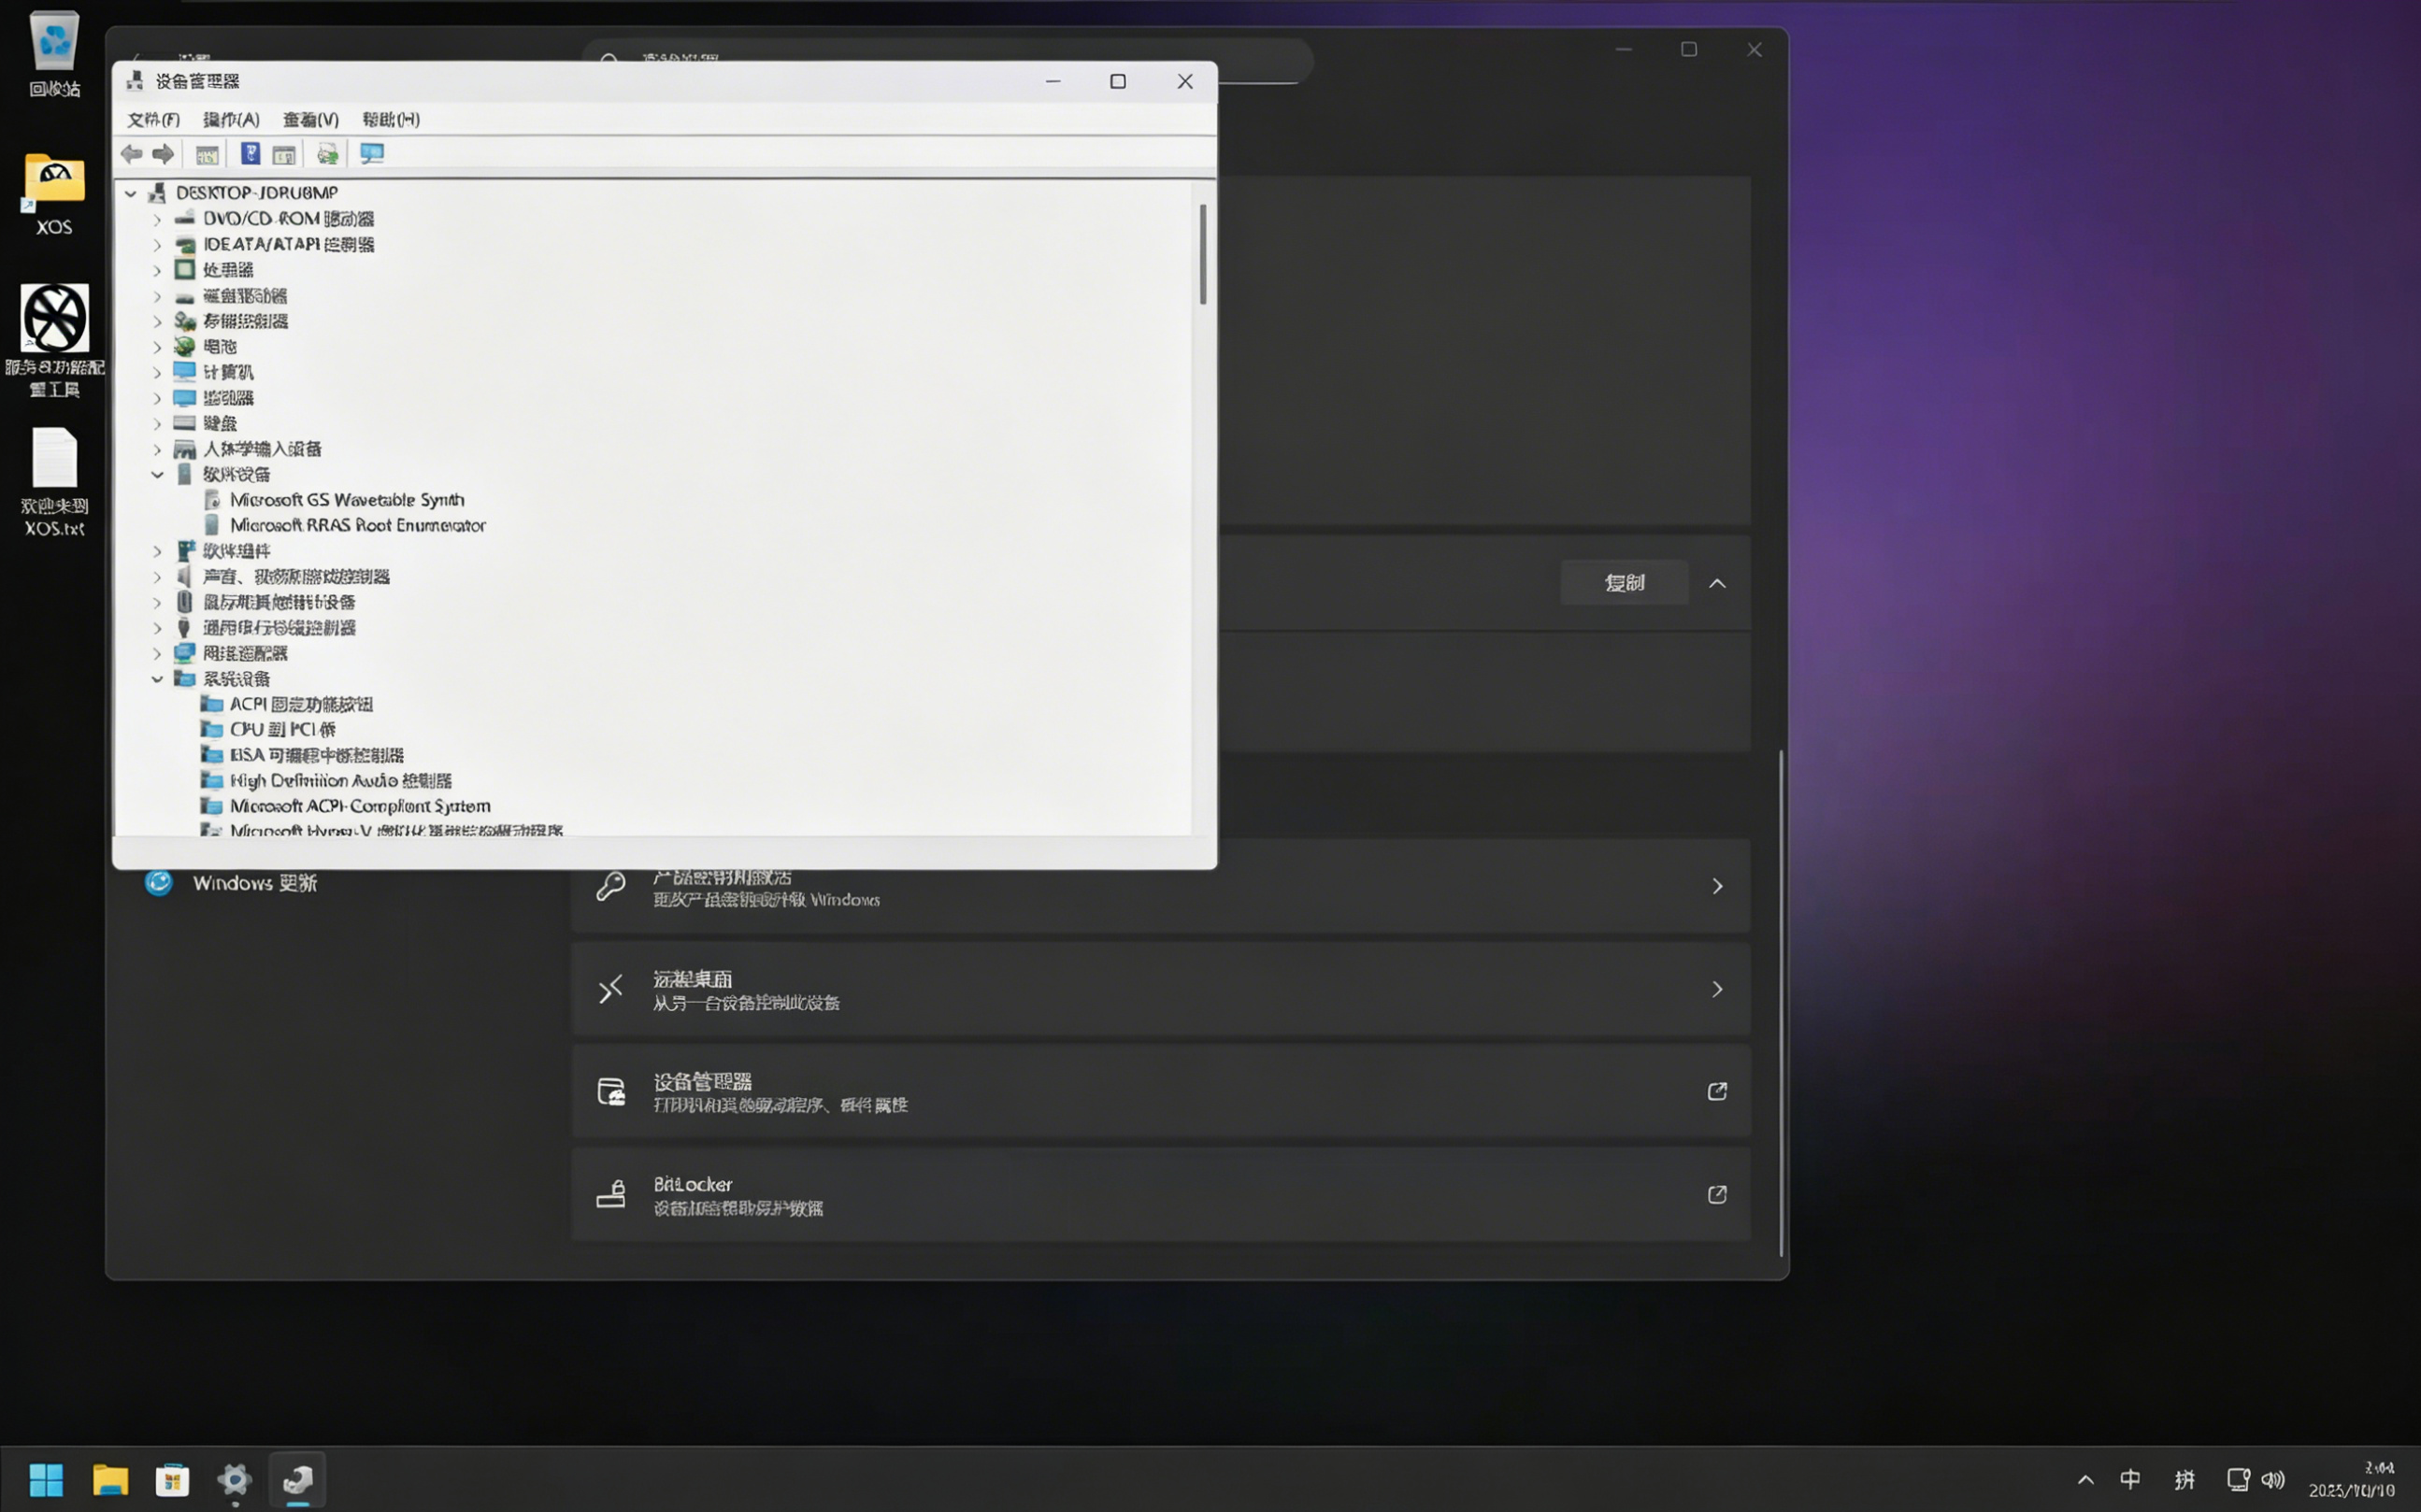This screenshot has height=1512, width=2421.
Task: Click the Settings window vertical scrollbar
Action: tap(1781, 1002)
